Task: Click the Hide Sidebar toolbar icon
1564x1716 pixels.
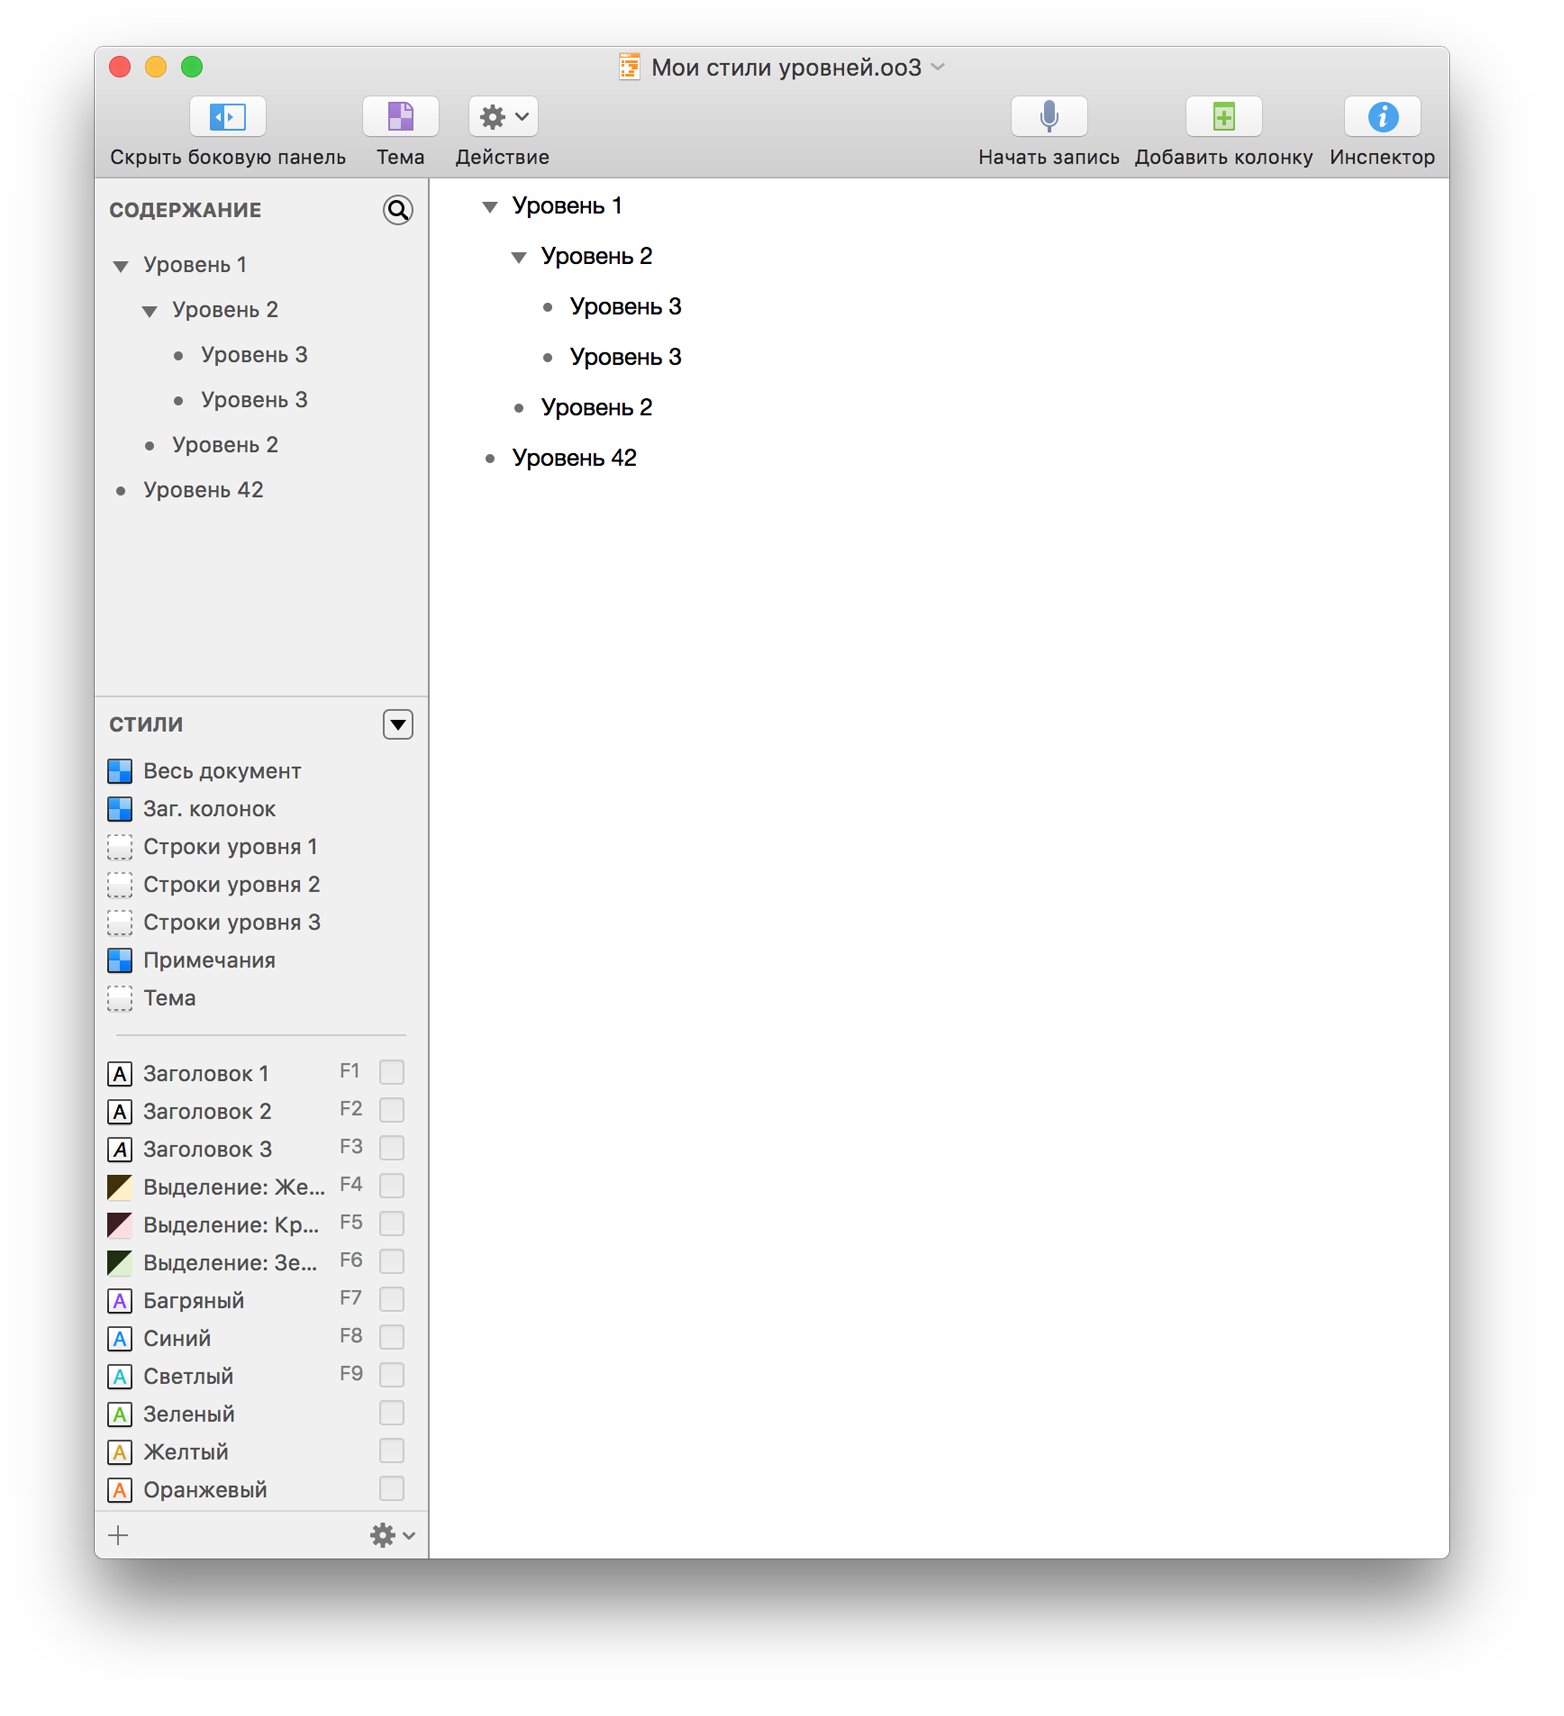Action: 227,117
